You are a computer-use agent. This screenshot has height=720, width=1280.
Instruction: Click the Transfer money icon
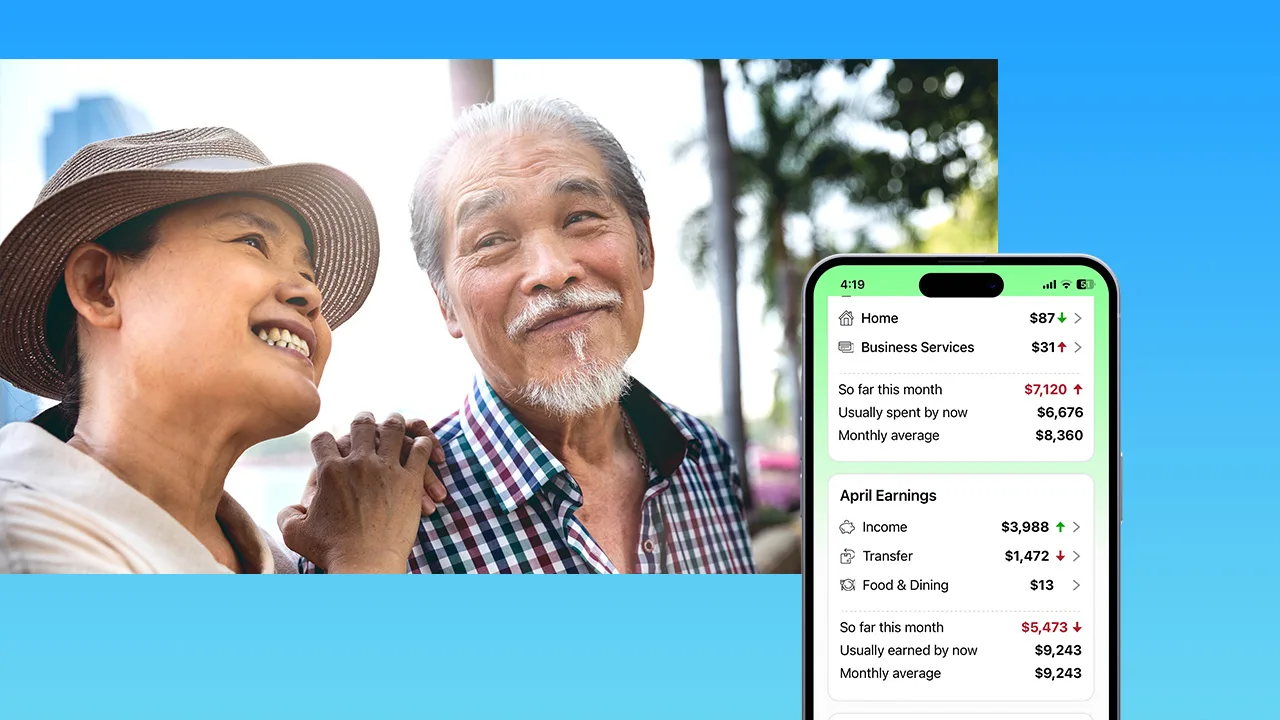(847, 556)
